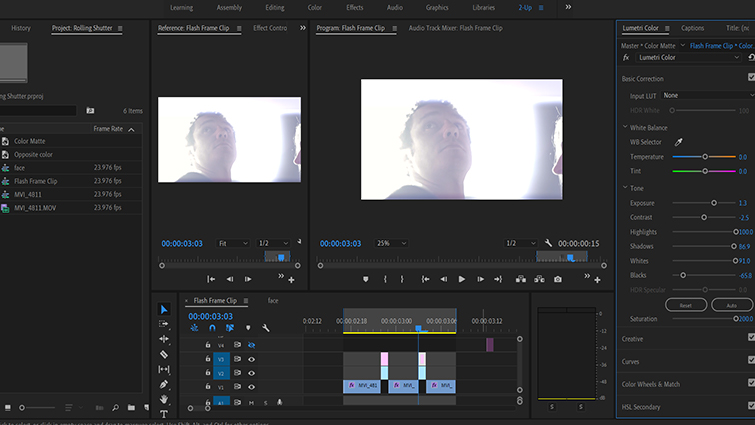Disable the Curves section checkbox
This screenshot has width=755, height=425.
tap(751, 361)
